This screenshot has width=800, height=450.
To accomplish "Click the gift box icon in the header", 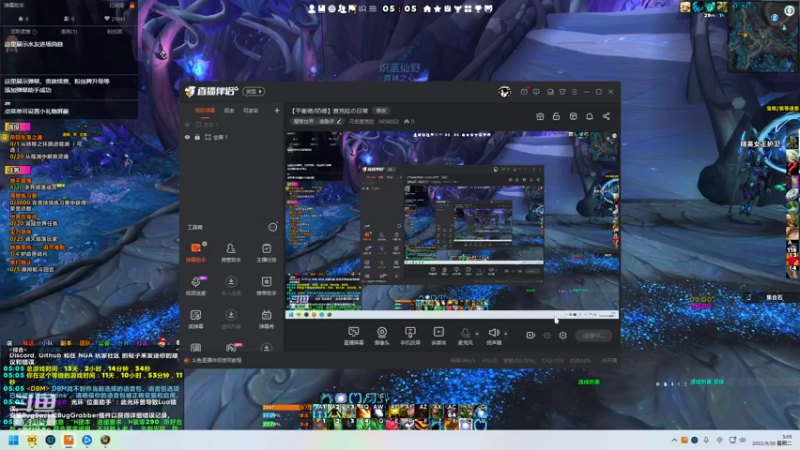I will (x=540, y=116).
